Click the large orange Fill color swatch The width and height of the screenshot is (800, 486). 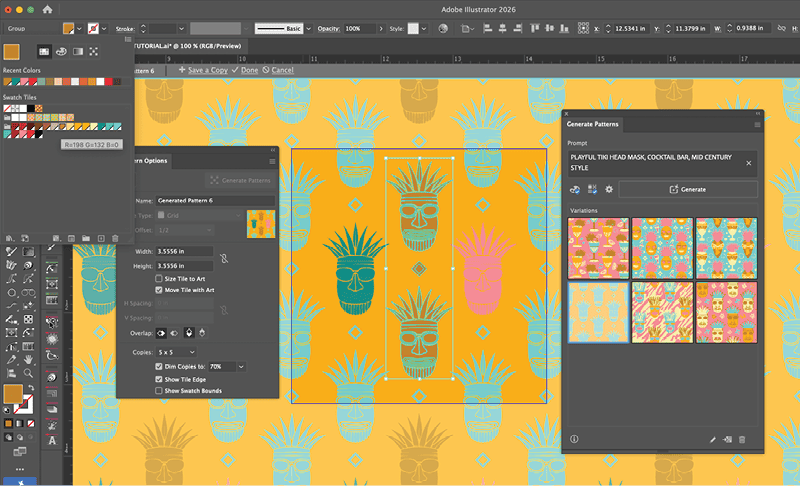click(x=13, y=395)
